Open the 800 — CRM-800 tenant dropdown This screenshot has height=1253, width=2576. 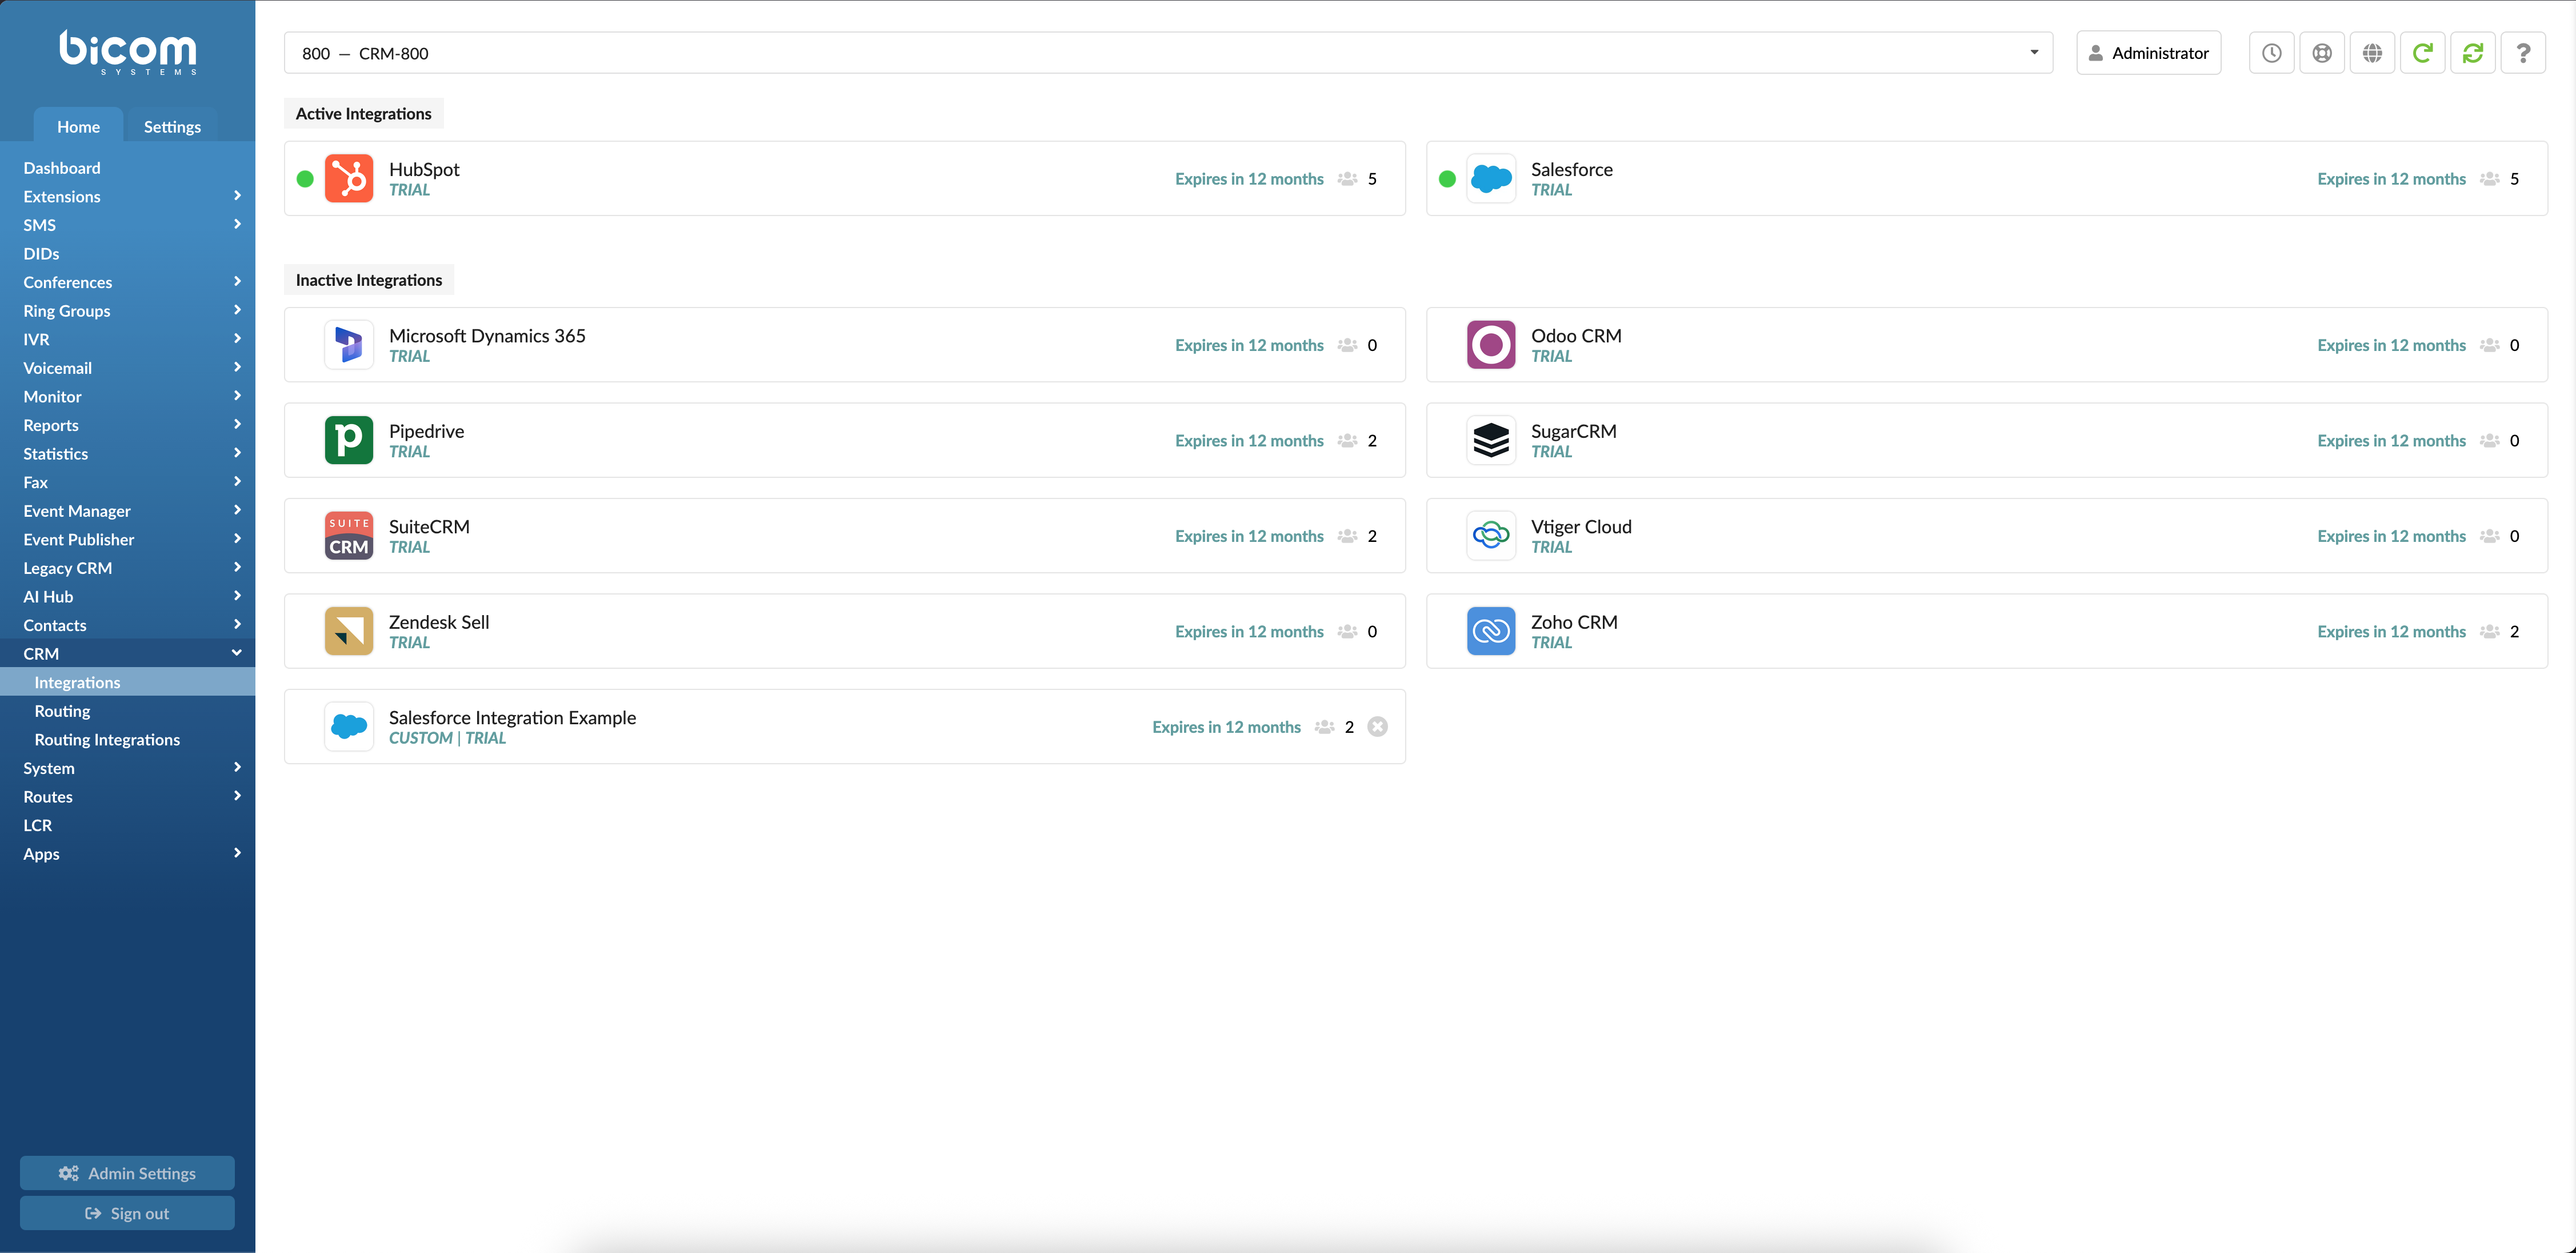point(1168,53)
